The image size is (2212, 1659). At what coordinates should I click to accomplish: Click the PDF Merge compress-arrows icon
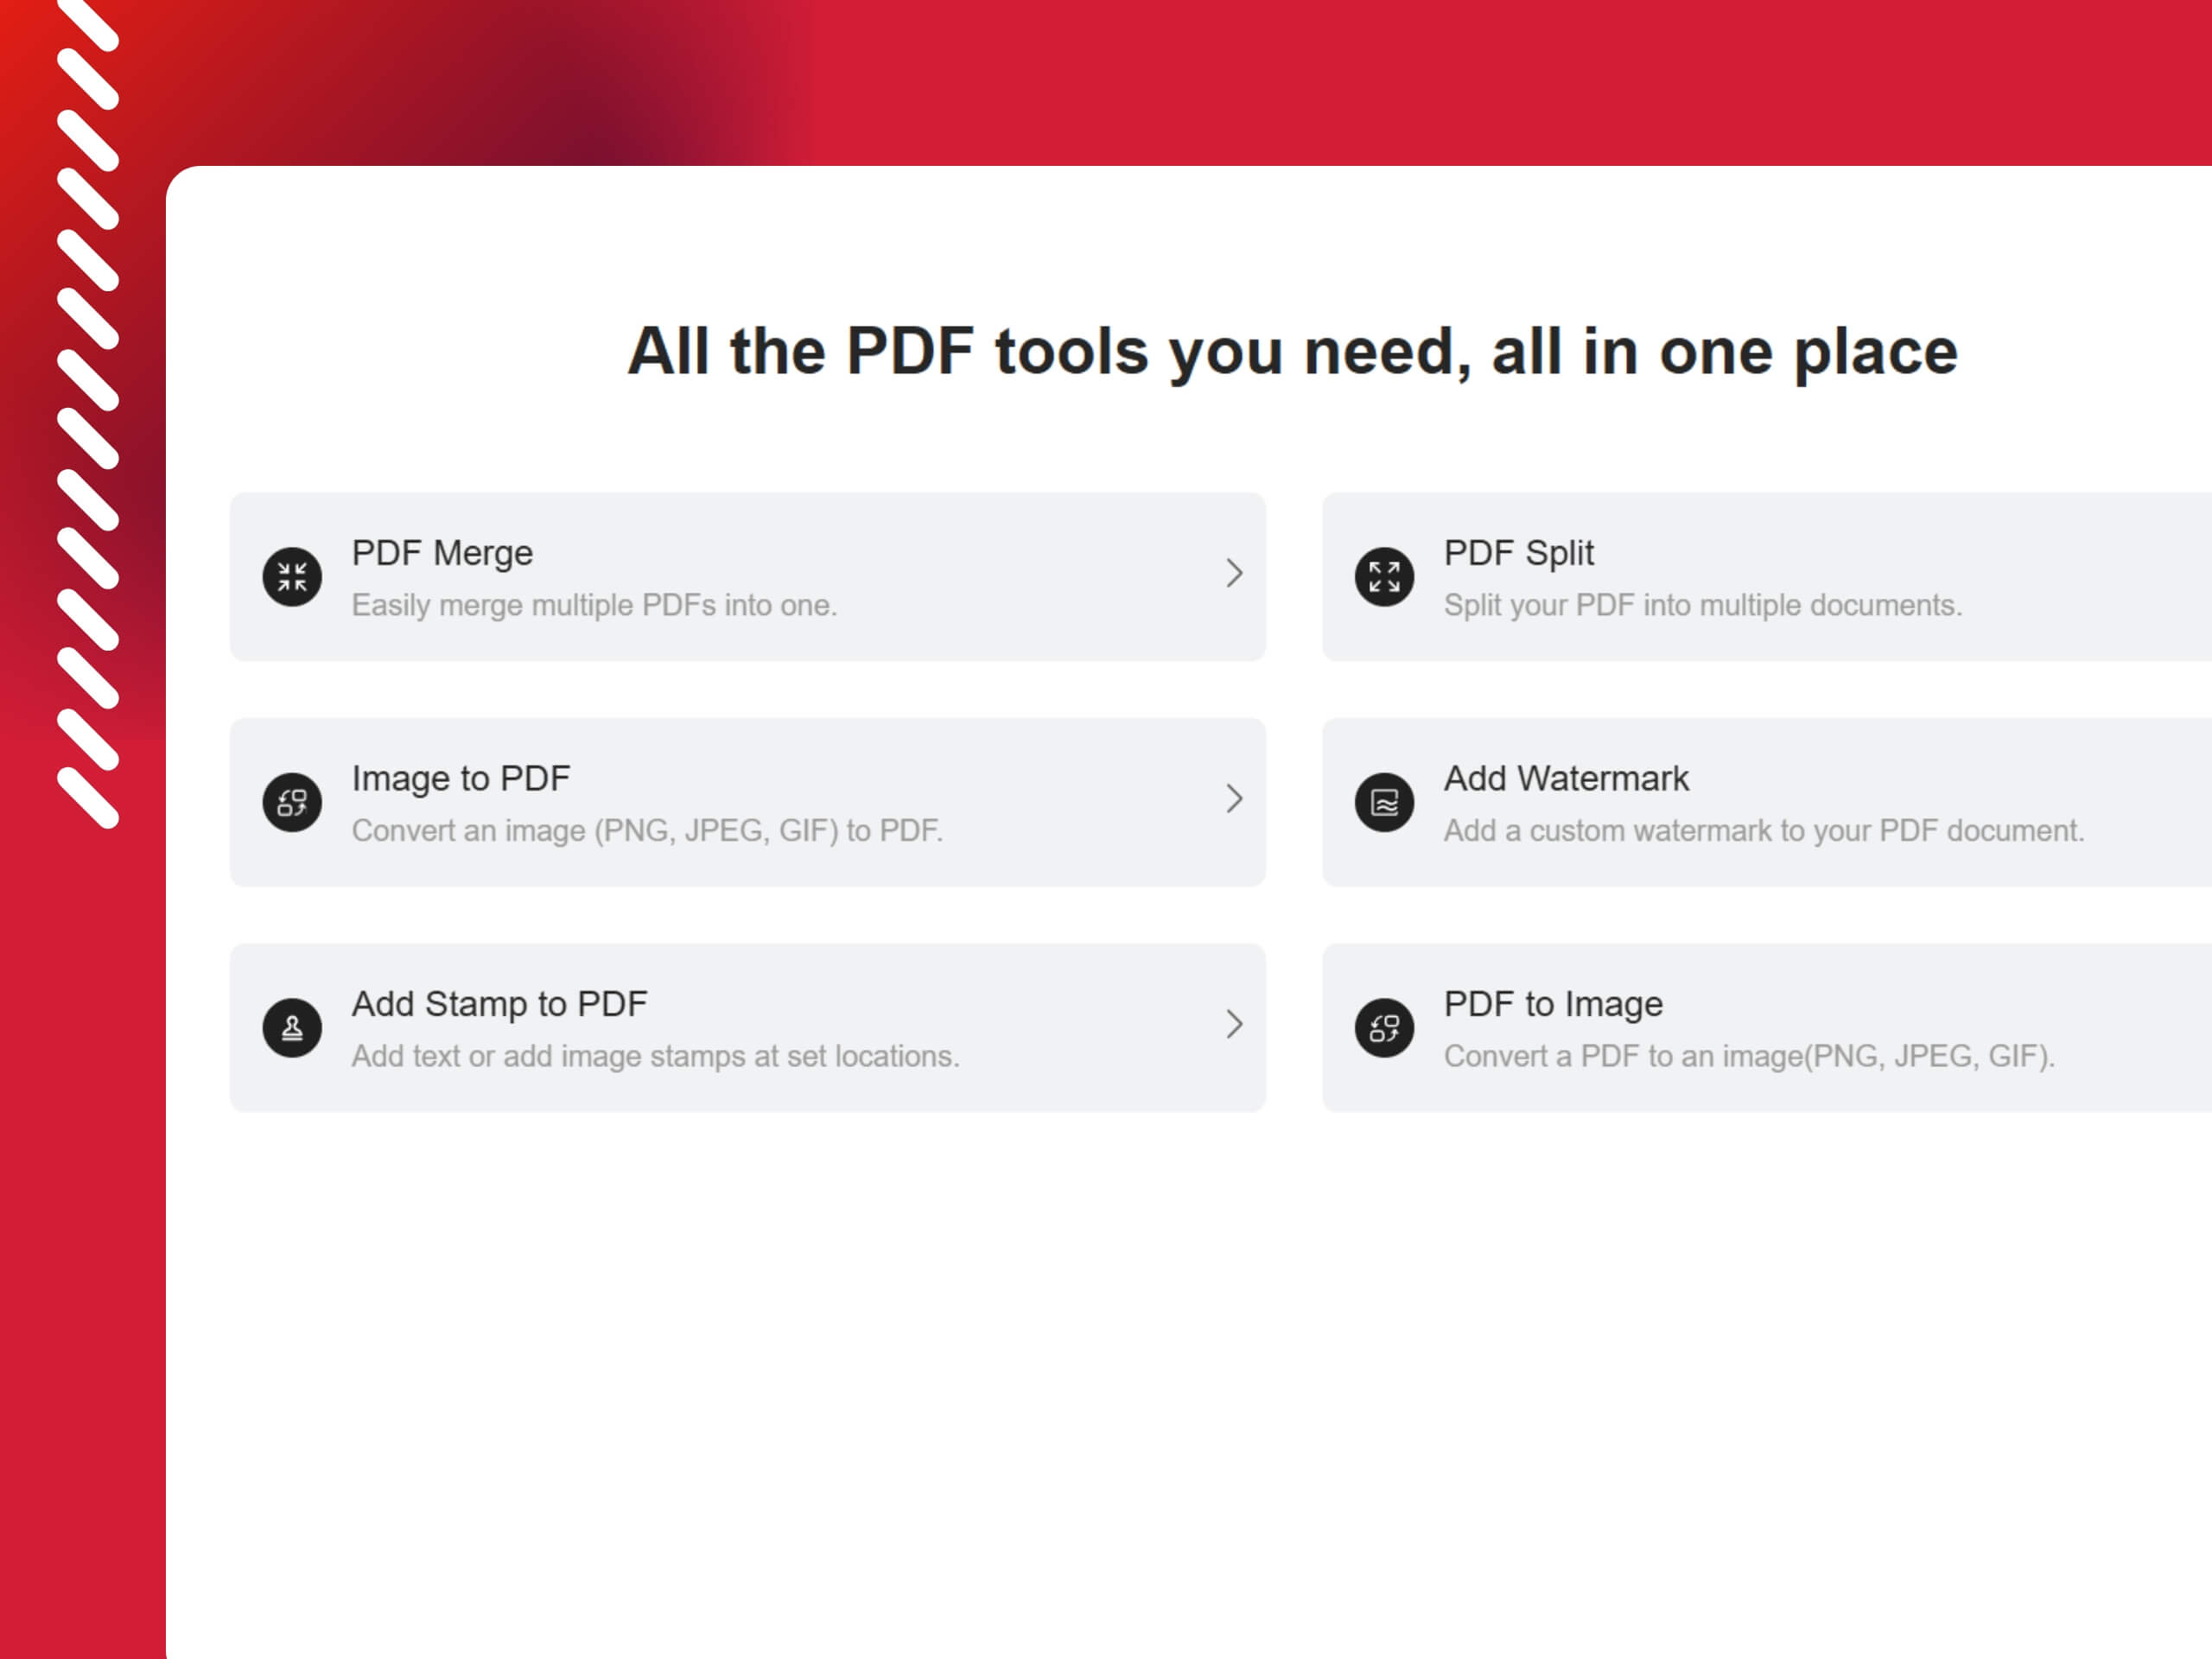click(292, 577)
